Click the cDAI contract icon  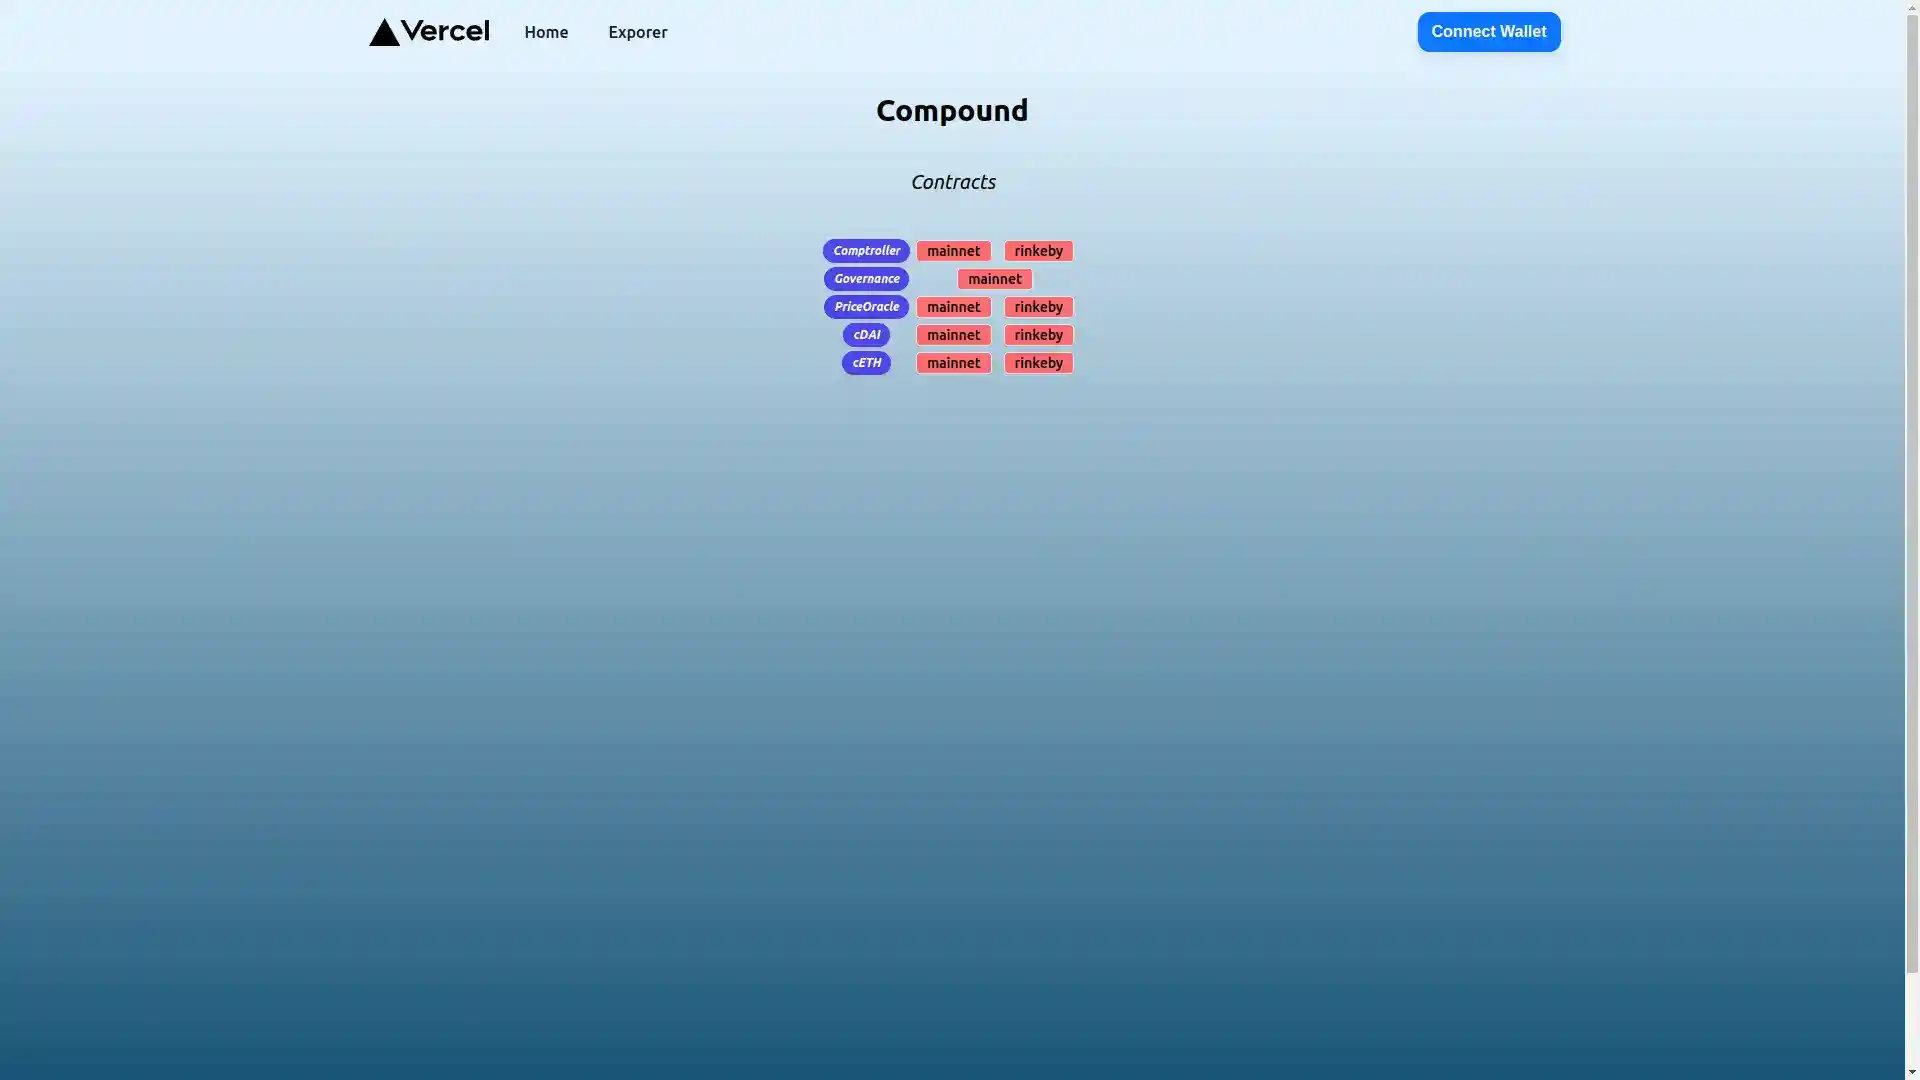tap(866, 334)
